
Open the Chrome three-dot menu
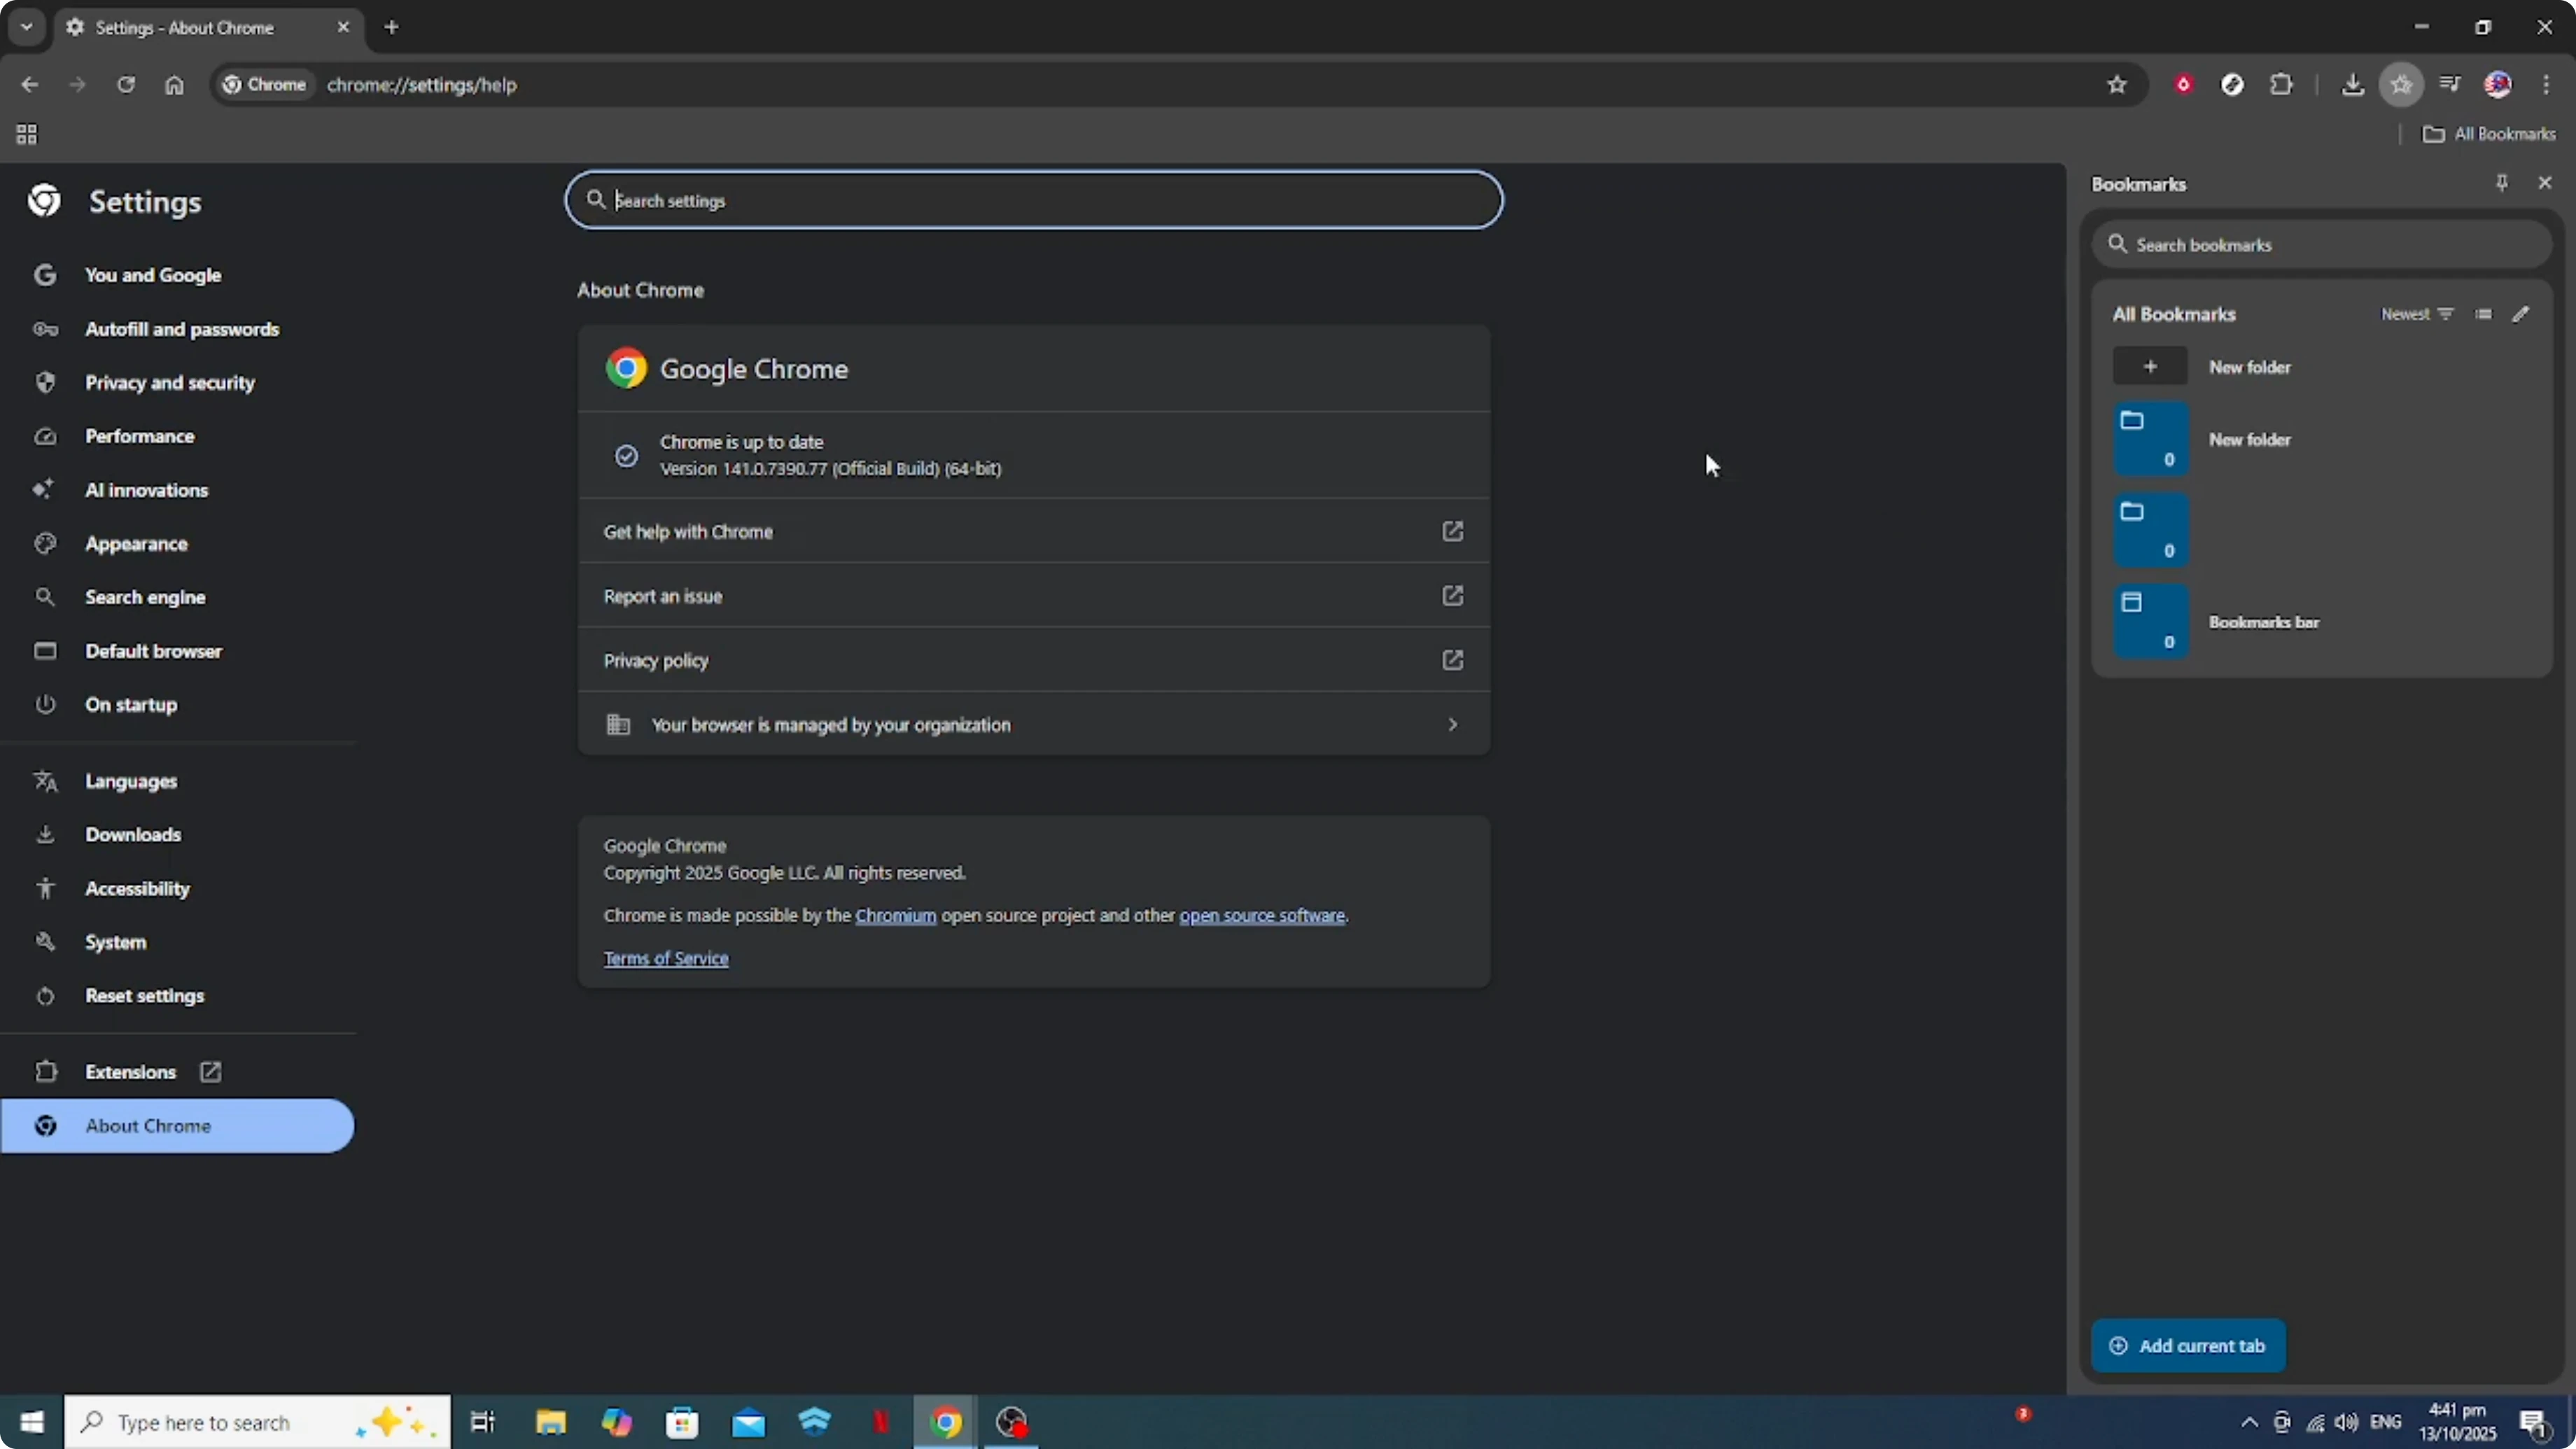[2546, 85]
